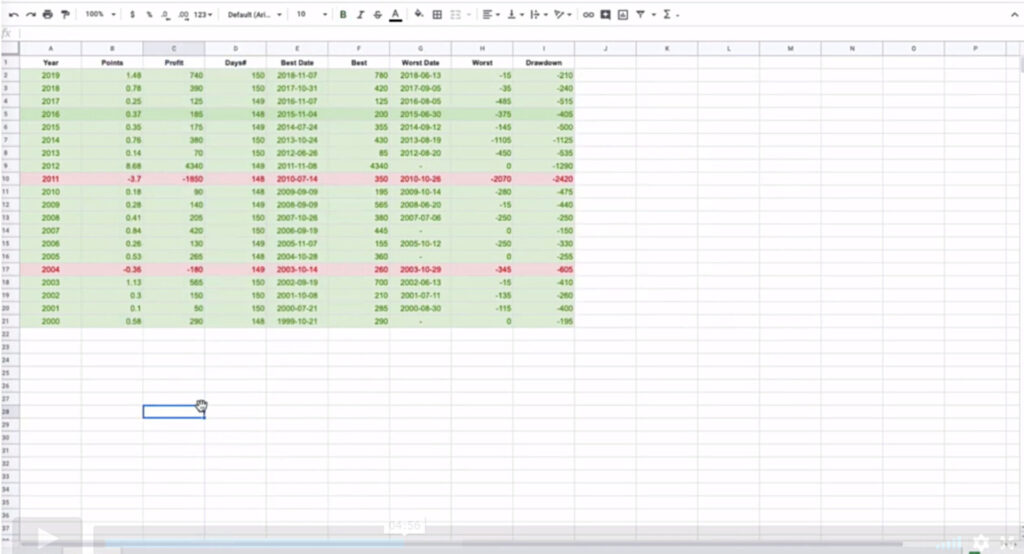
Task: Play the video with the play button
Action: pos(47,538)
